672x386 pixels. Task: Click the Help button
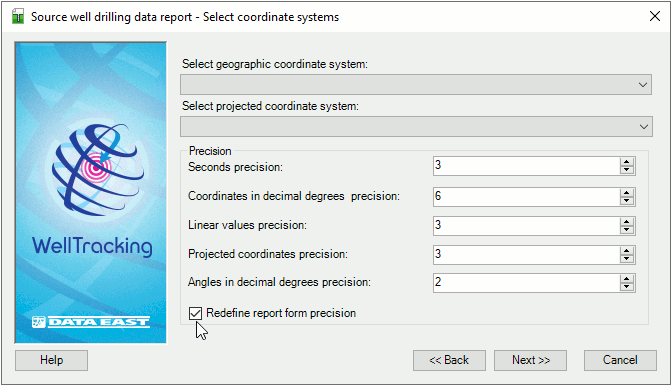[x=51, y=360]
